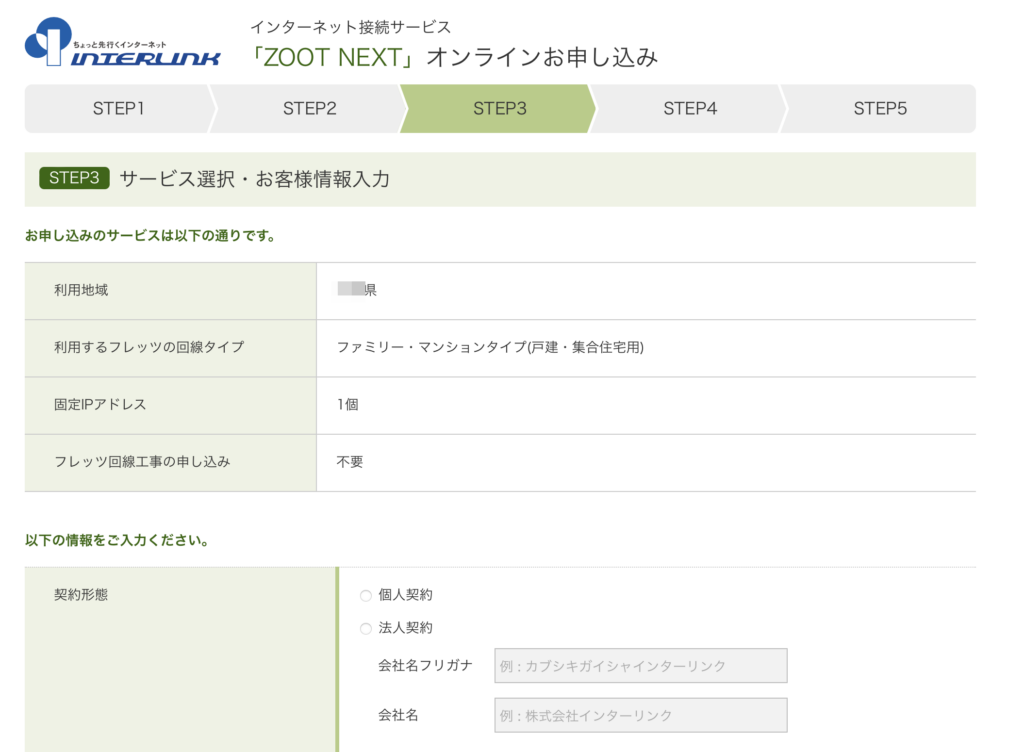Go to STEP5 in progress bar
This screenshot has height=752, width=1024.
click(x=880, y=108)
